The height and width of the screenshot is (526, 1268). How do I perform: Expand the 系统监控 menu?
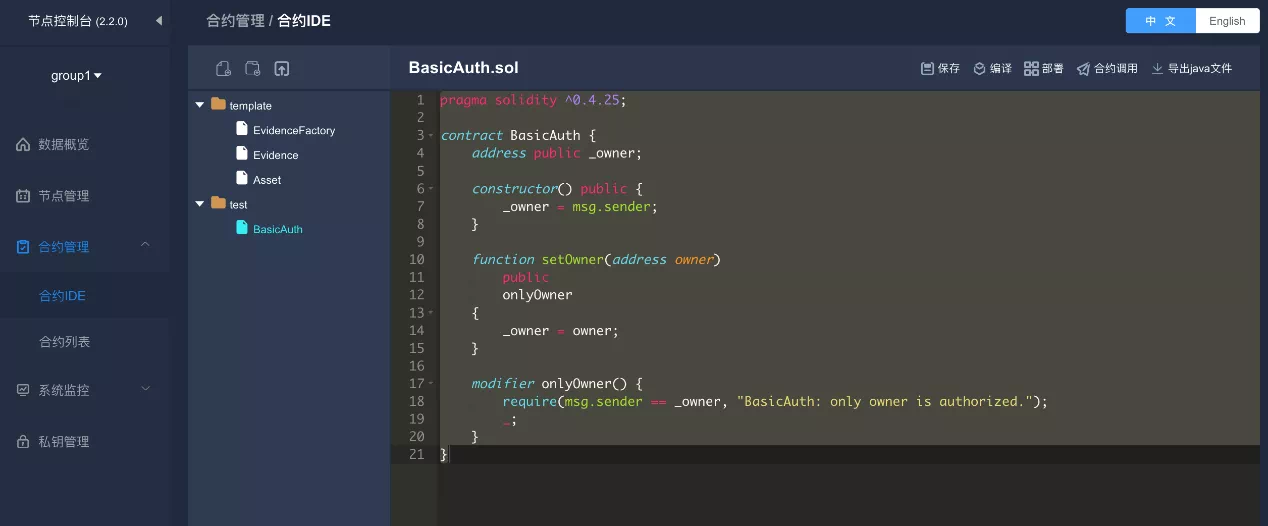[x=84, y=390]
